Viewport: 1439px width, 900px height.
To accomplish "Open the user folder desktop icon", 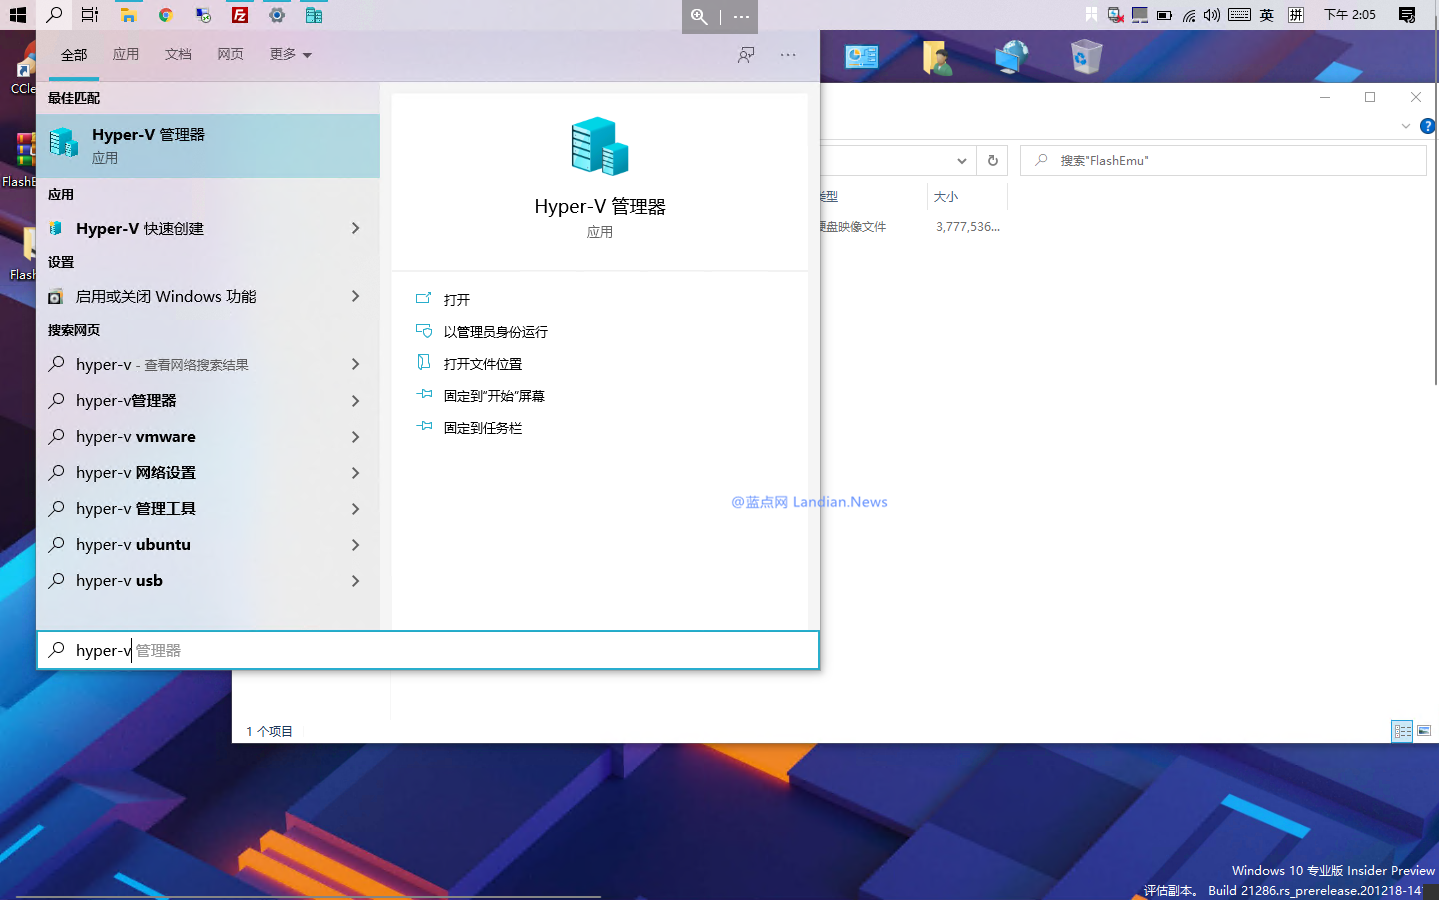I will click(937, 57).
